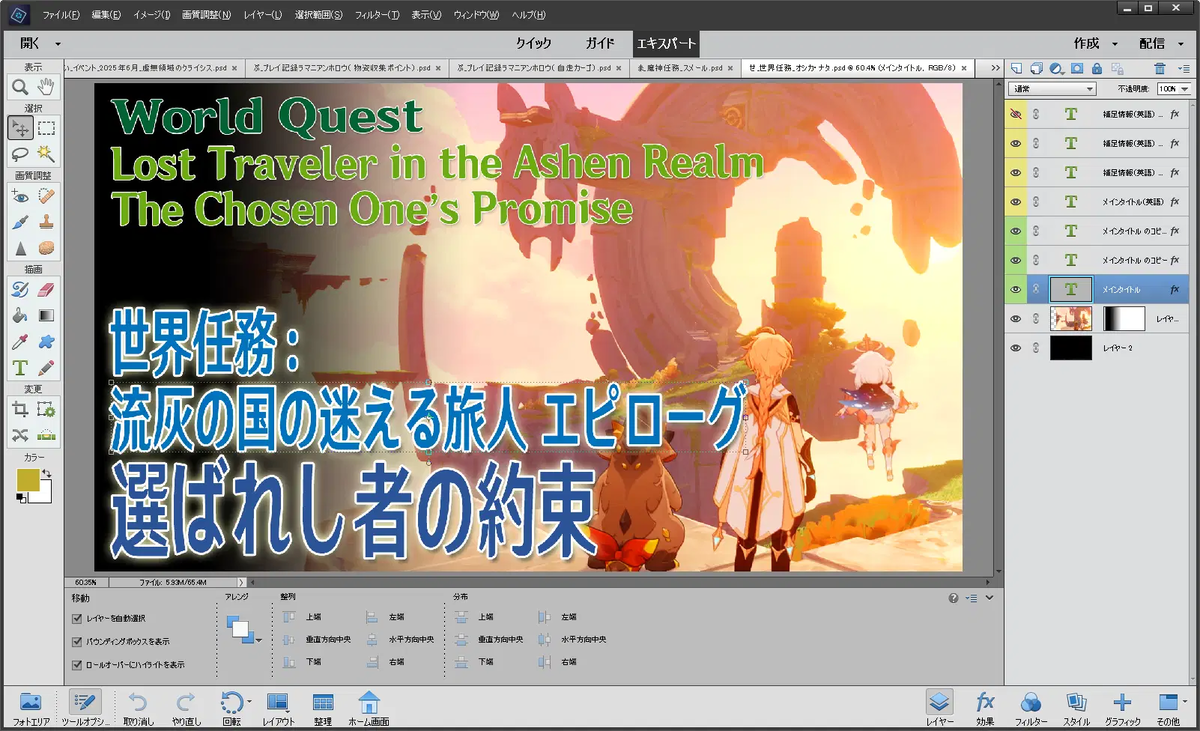The width and height of the screenshot is (1200, 731).
Task: Switch to クイック mode tab
Action: coord(533,44)
